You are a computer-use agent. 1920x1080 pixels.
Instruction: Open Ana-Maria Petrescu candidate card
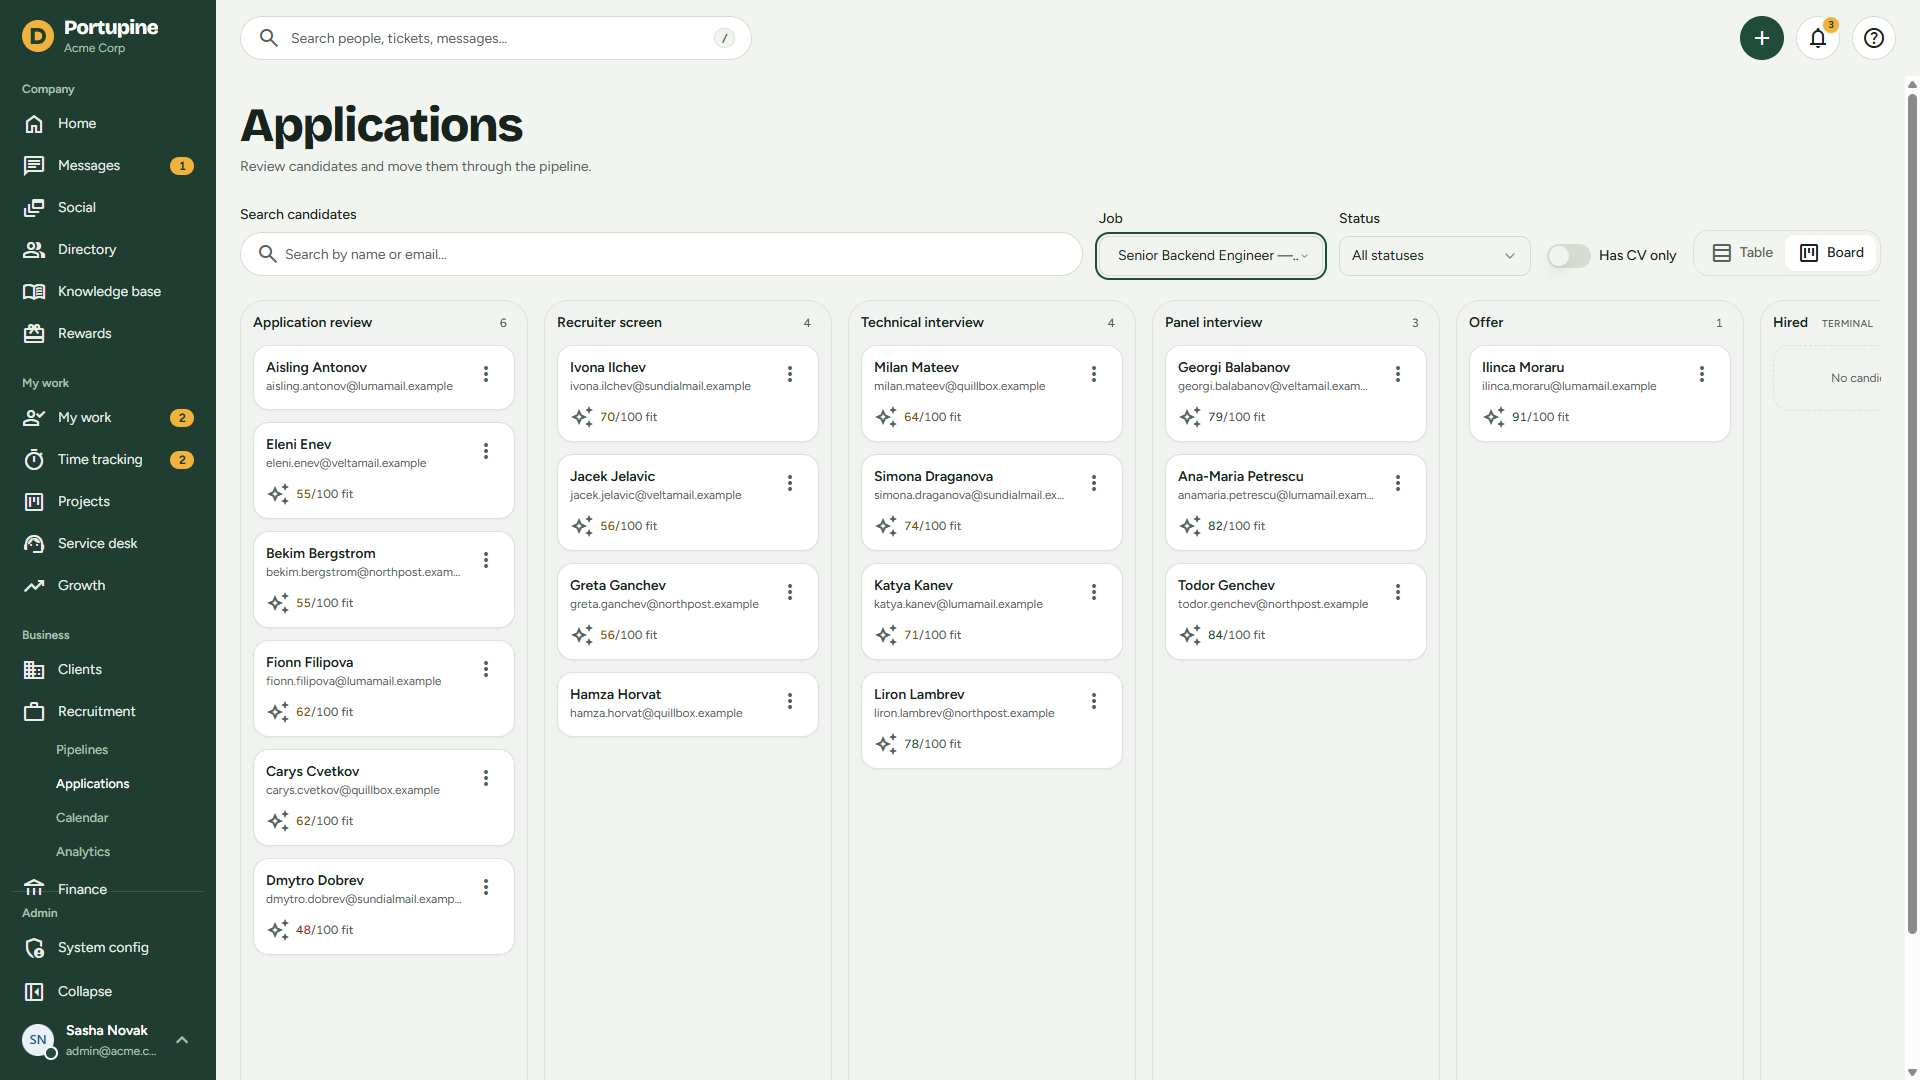pos(1295,502)
